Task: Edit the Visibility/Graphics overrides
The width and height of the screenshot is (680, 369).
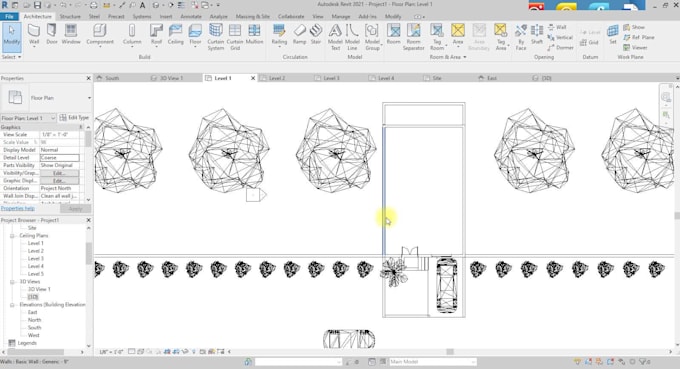Action: click(59, 173)
